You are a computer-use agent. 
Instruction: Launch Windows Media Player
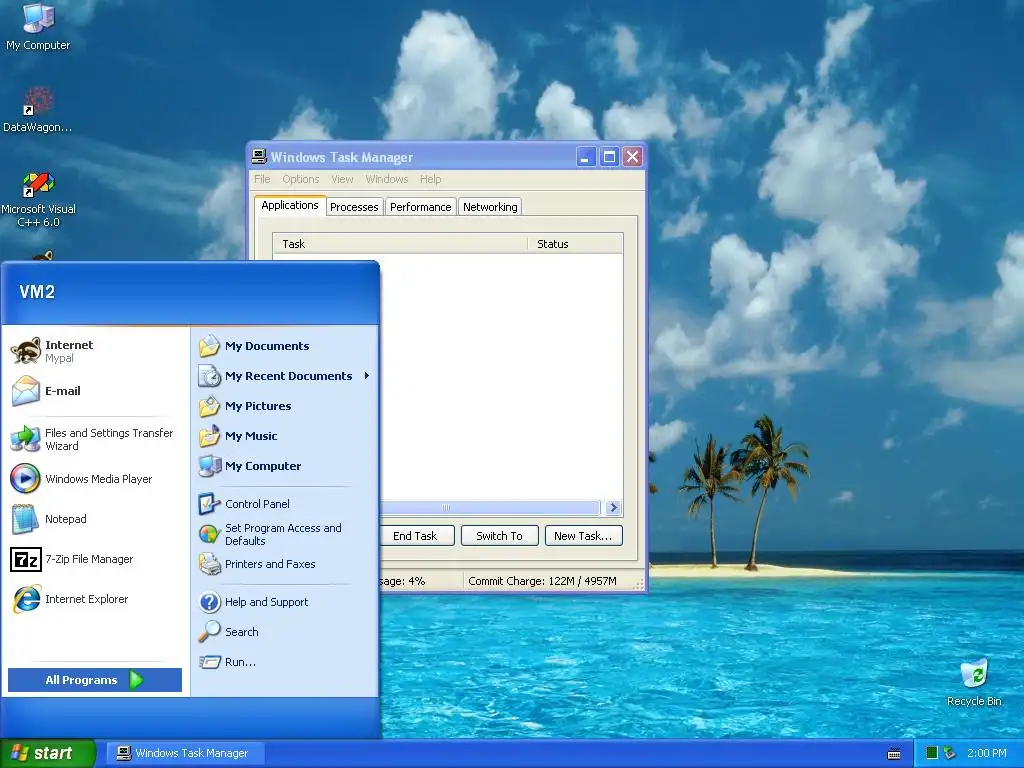tap(81, 479)
